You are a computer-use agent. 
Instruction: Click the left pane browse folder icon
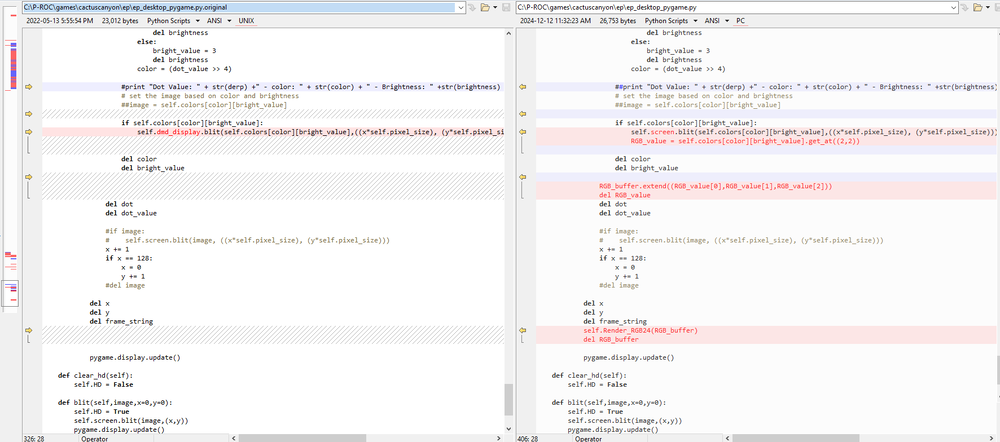pyautogui.click(x=484, y=7)
